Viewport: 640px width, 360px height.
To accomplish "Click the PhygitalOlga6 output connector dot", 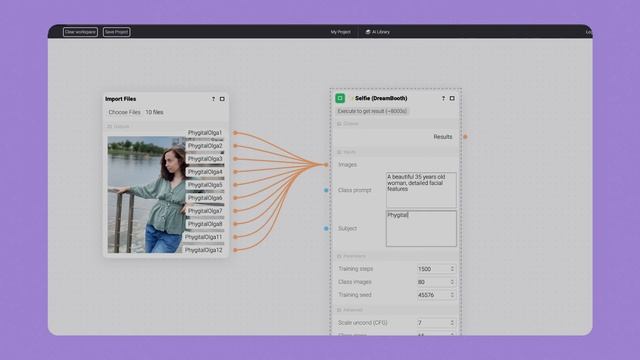I will pos(235,198).
